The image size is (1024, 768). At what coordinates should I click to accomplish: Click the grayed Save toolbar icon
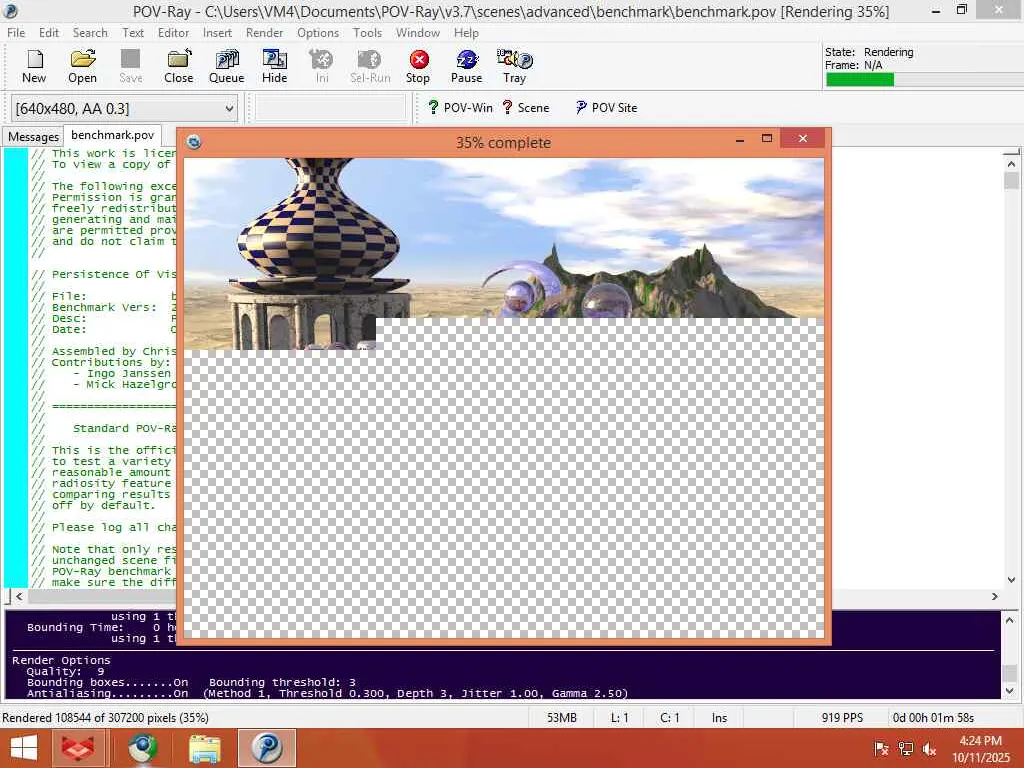[x=131, y=67]
